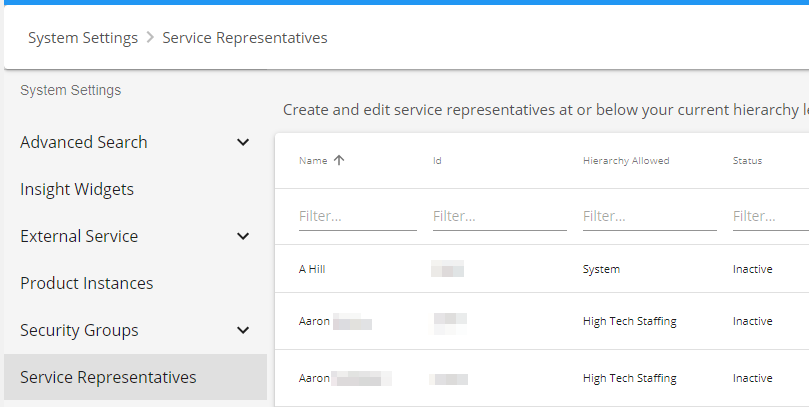Click Service Representatives breadcrumb
Image resolution: width=809 pixels, height=407 pixels.
[x=245, y=38]
